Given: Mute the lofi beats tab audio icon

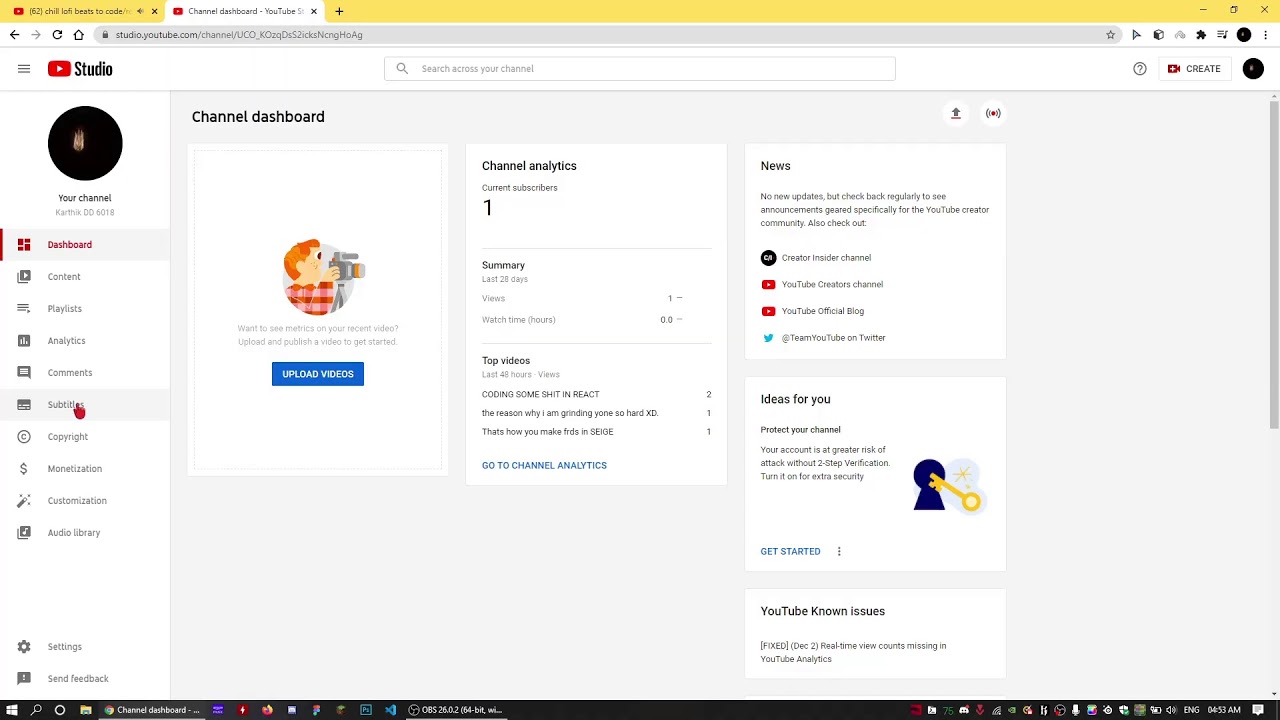Looking at the screenshot, I should (x=139, y=11).
